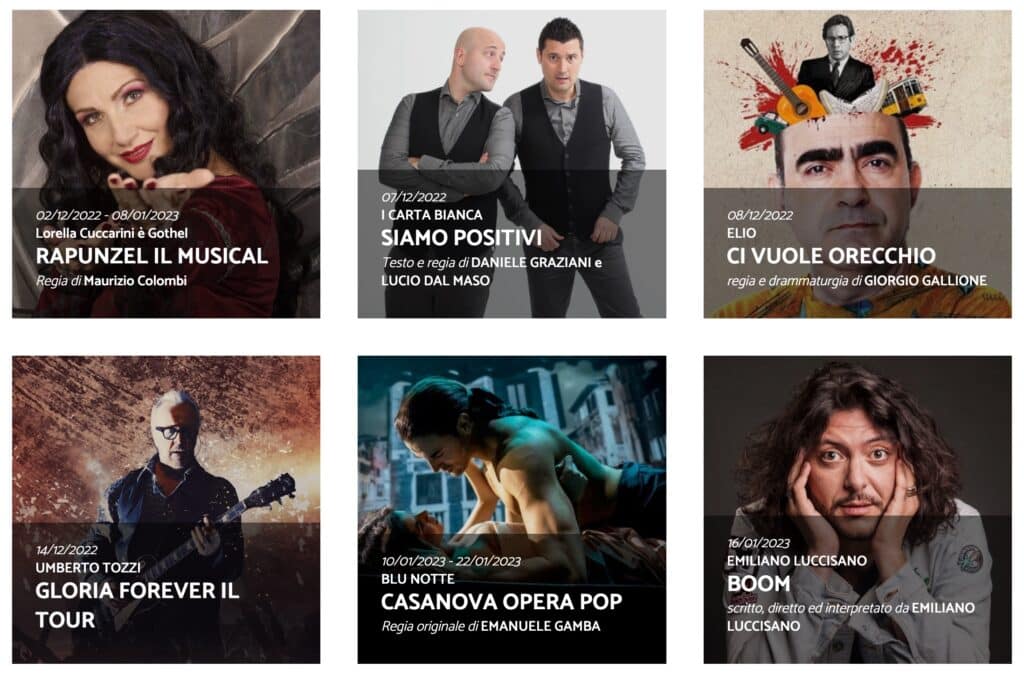Open the CASANOVA OPERA POP title link
Screen dimensions: 1024x675
point(501,601)
